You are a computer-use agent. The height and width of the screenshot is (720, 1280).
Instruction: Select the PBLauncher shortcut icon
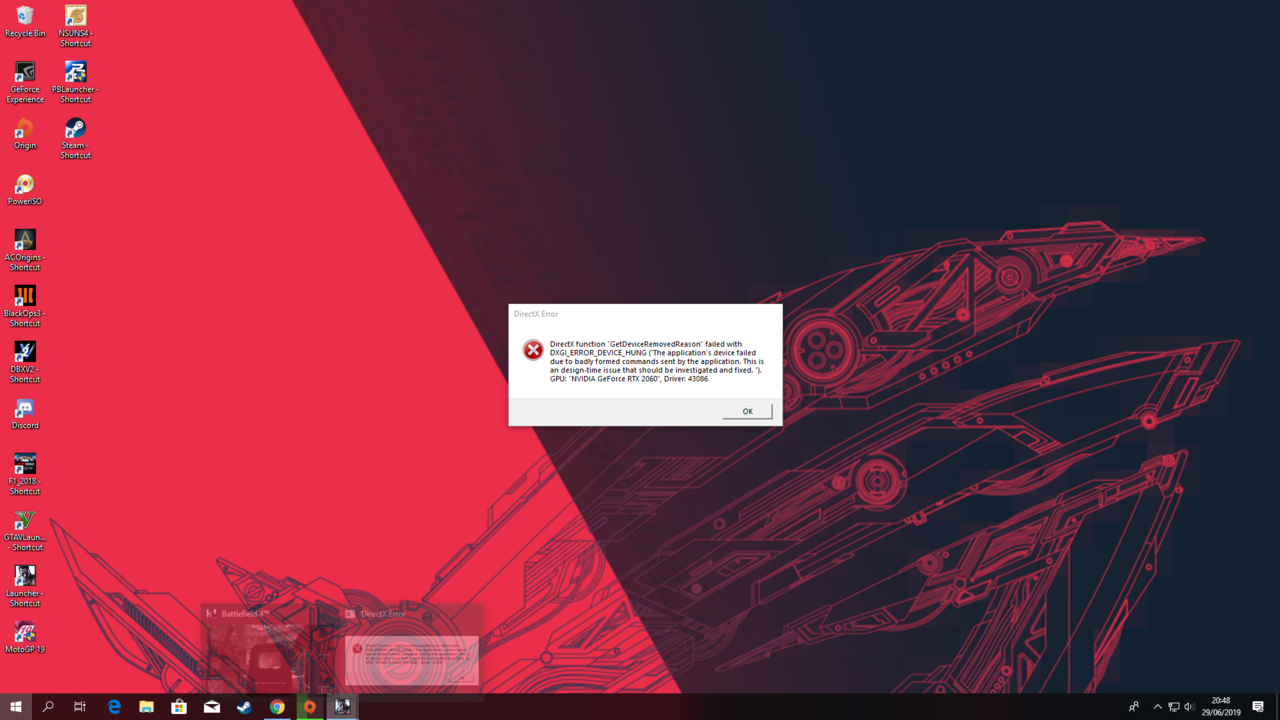[x=75, y=82]
